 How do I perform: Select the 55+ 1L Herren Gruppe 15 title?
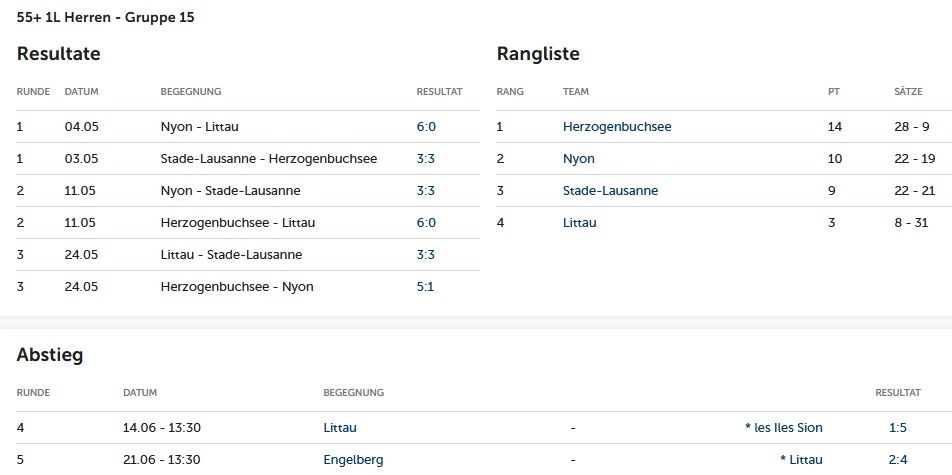[x=106, y=18]
